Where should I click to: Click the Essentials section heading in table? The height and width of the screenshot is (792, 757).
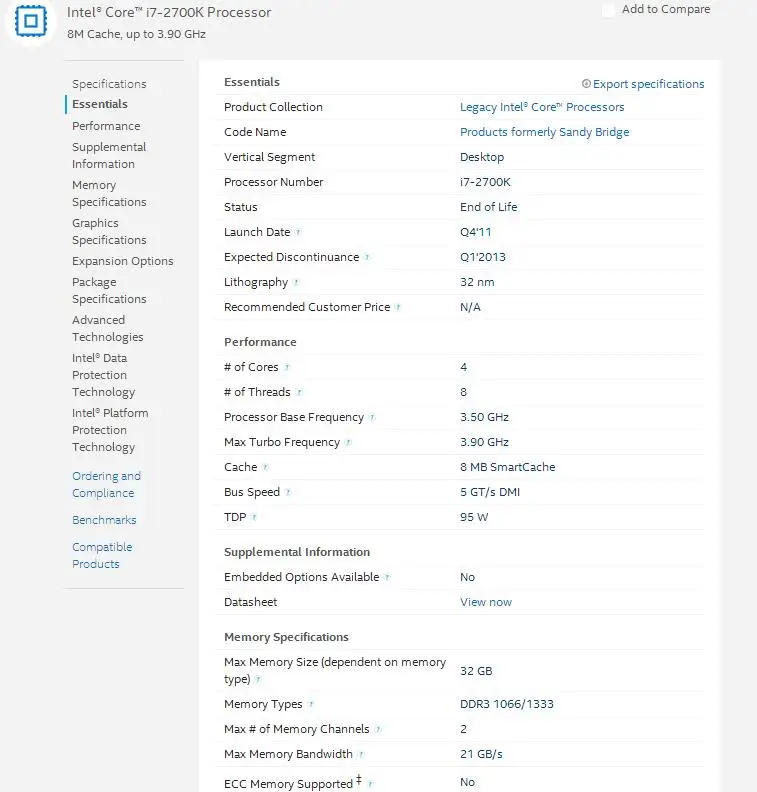point(251,82)
